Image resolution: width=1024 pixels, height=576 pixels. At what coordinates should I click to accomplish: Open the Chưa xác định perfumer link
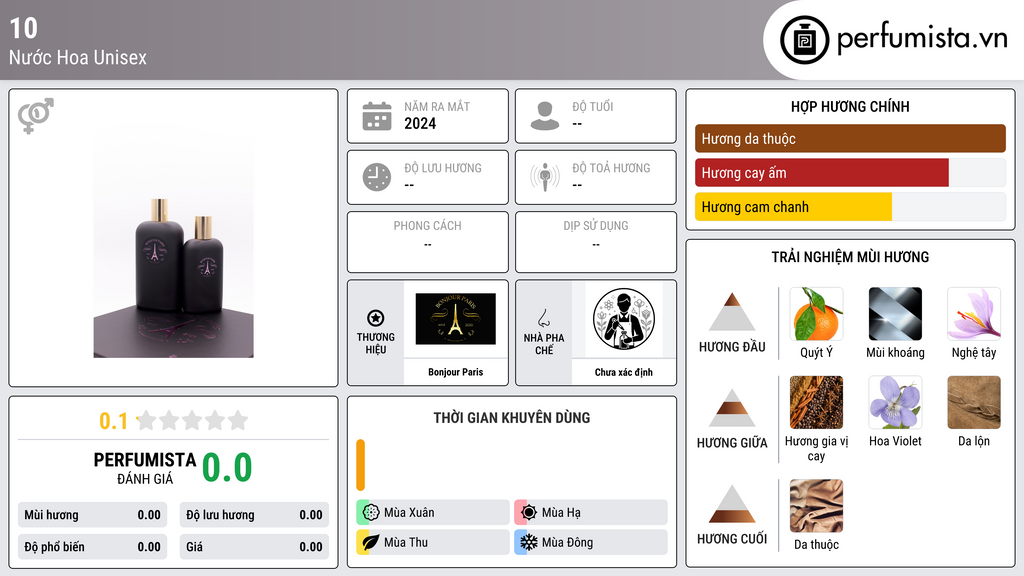pos(624,372)
